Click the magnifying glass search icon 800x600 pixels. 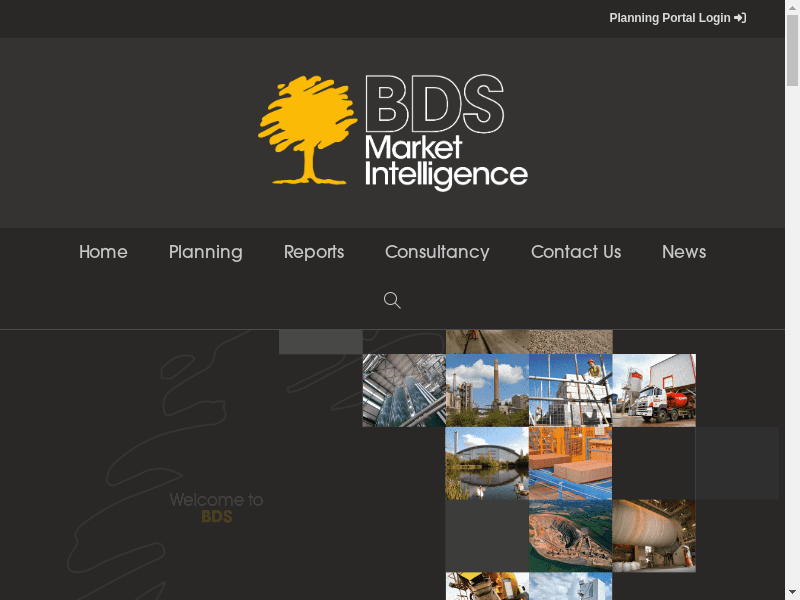click(x=392, y=300)
